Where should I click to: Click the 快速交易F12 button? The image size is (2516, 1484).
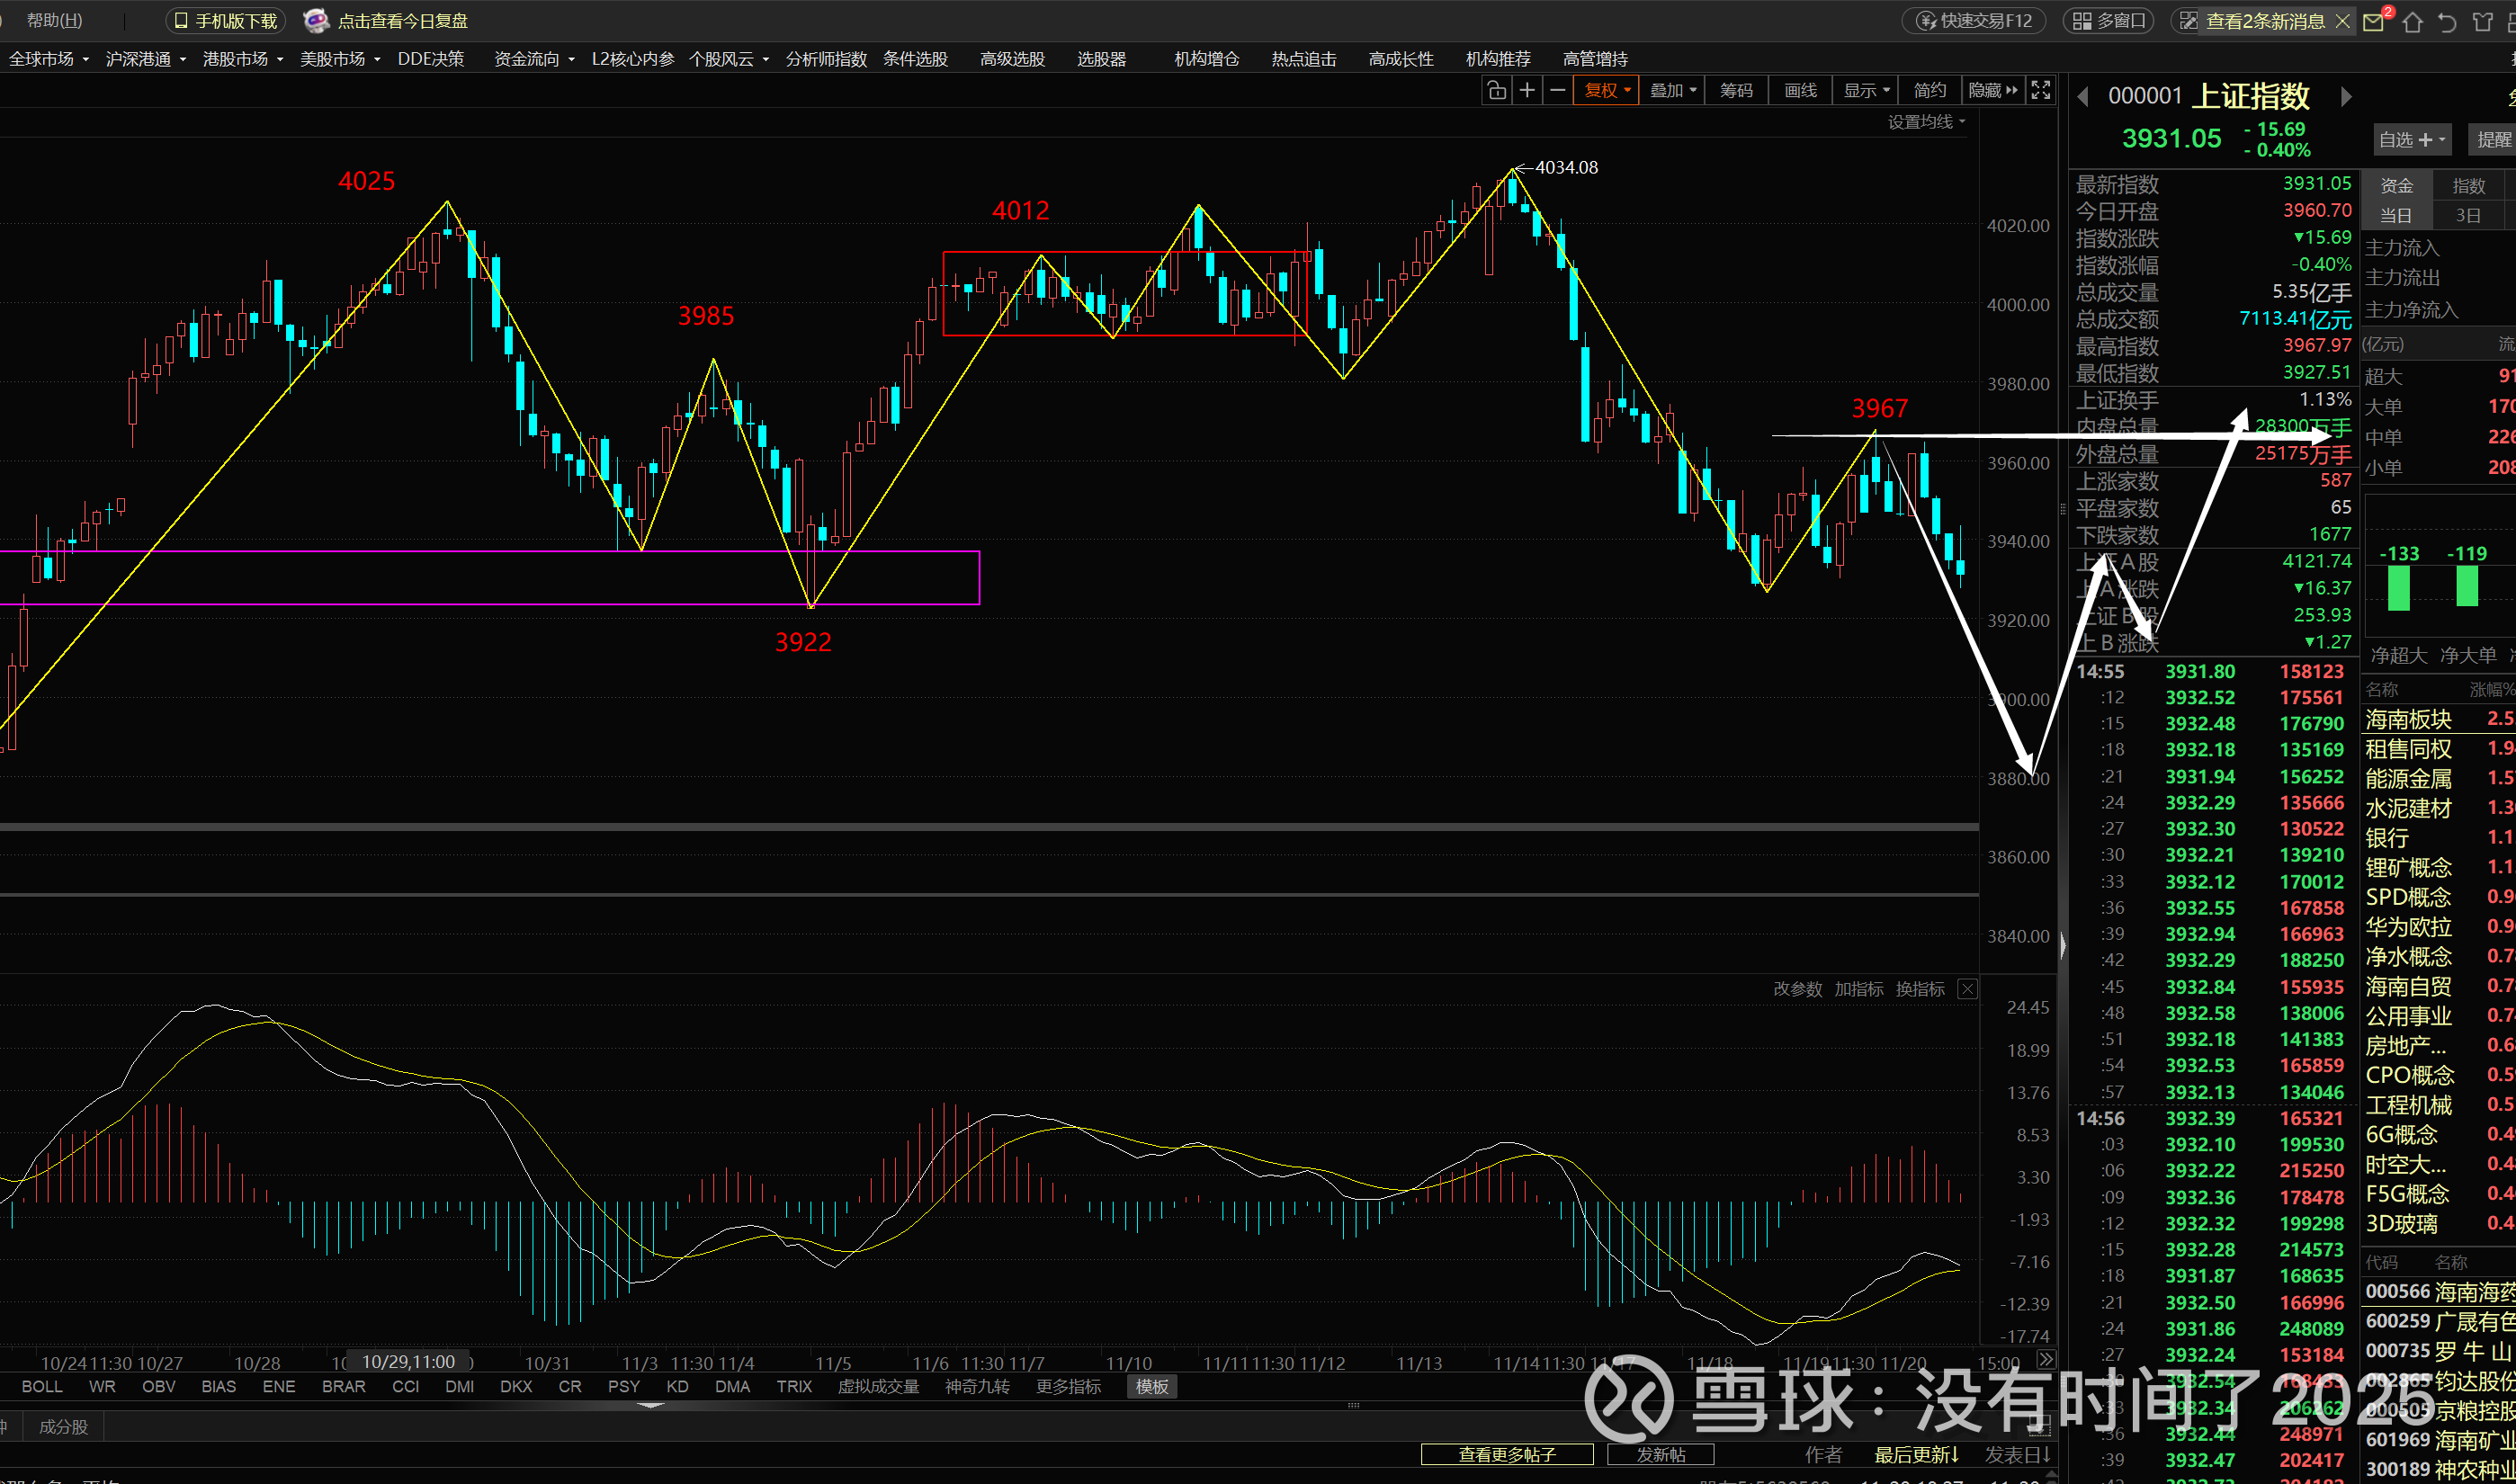(1974, 21)
